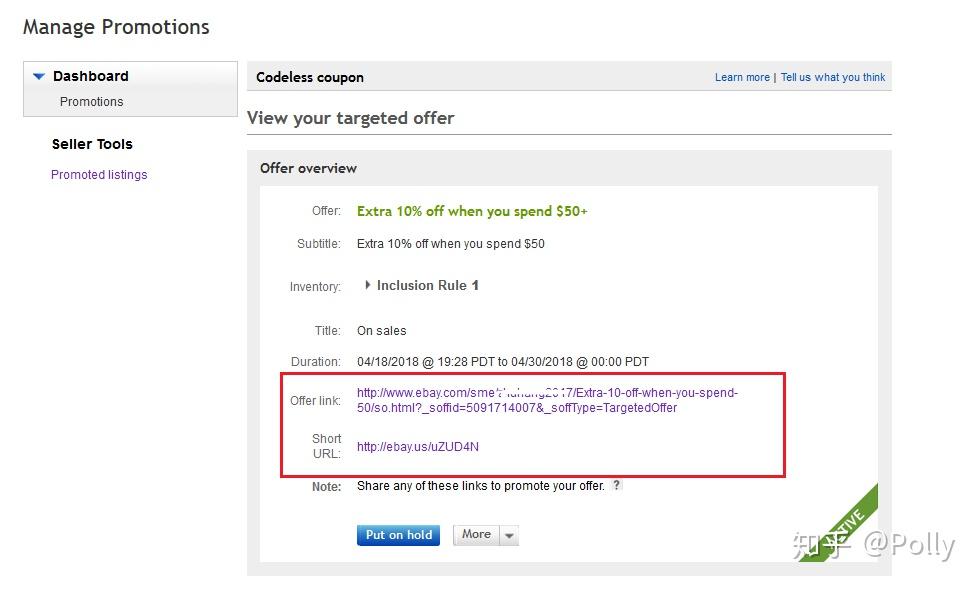Image resolution: width=980 pixels, height=589 pixels.
Task: Click the green Extra 10% off offer title
Action: pos(472,212)
